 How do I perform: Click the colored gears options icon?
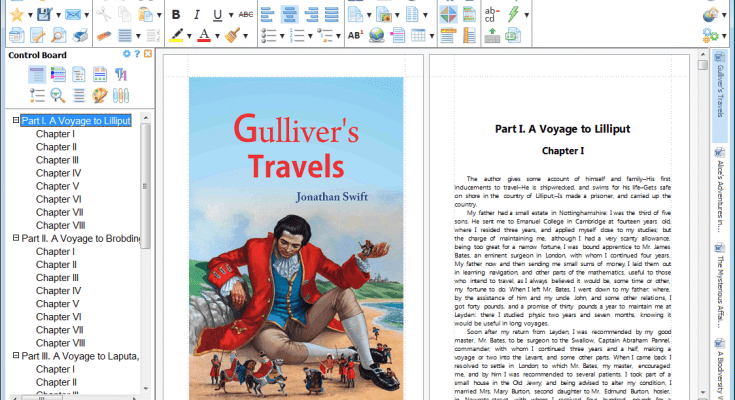[x=711, y=36]
